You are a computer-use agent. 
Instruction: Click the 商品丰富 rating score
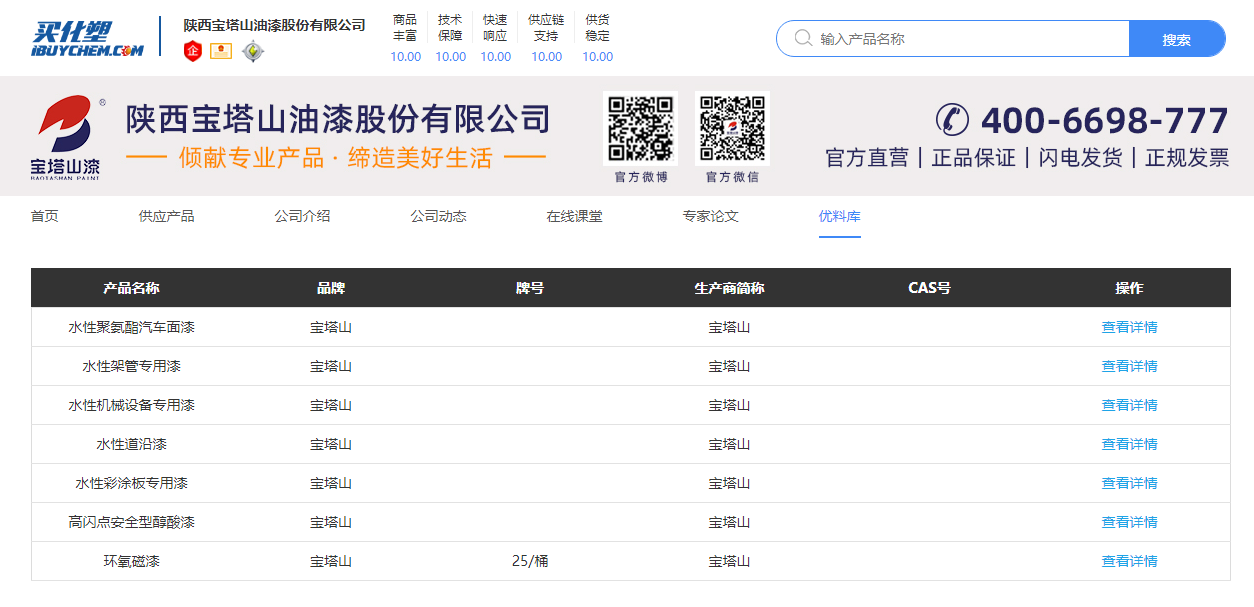click(406, 57)
